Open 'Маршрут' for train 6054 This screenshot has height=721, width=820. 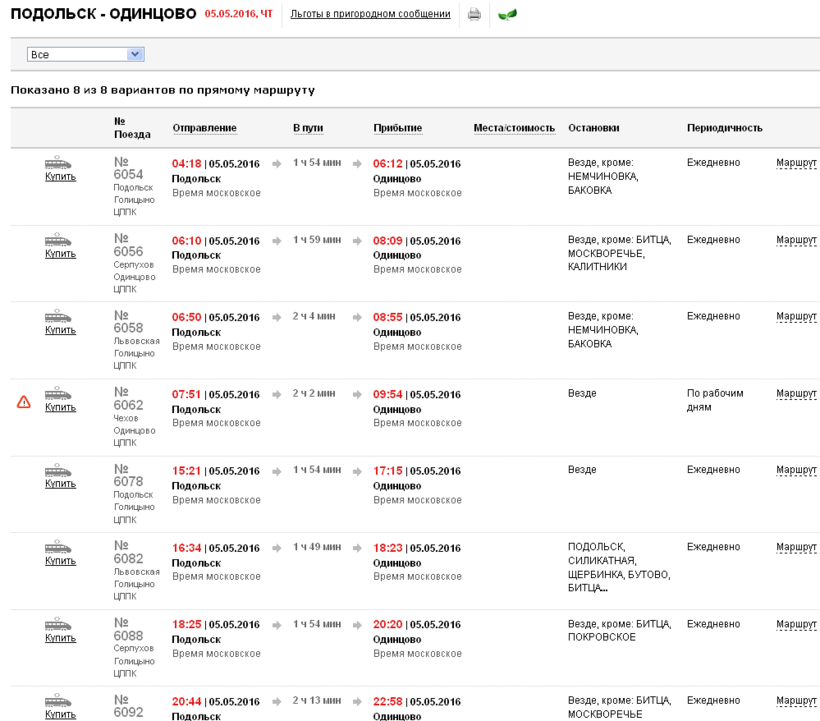[x=796, y=163]
